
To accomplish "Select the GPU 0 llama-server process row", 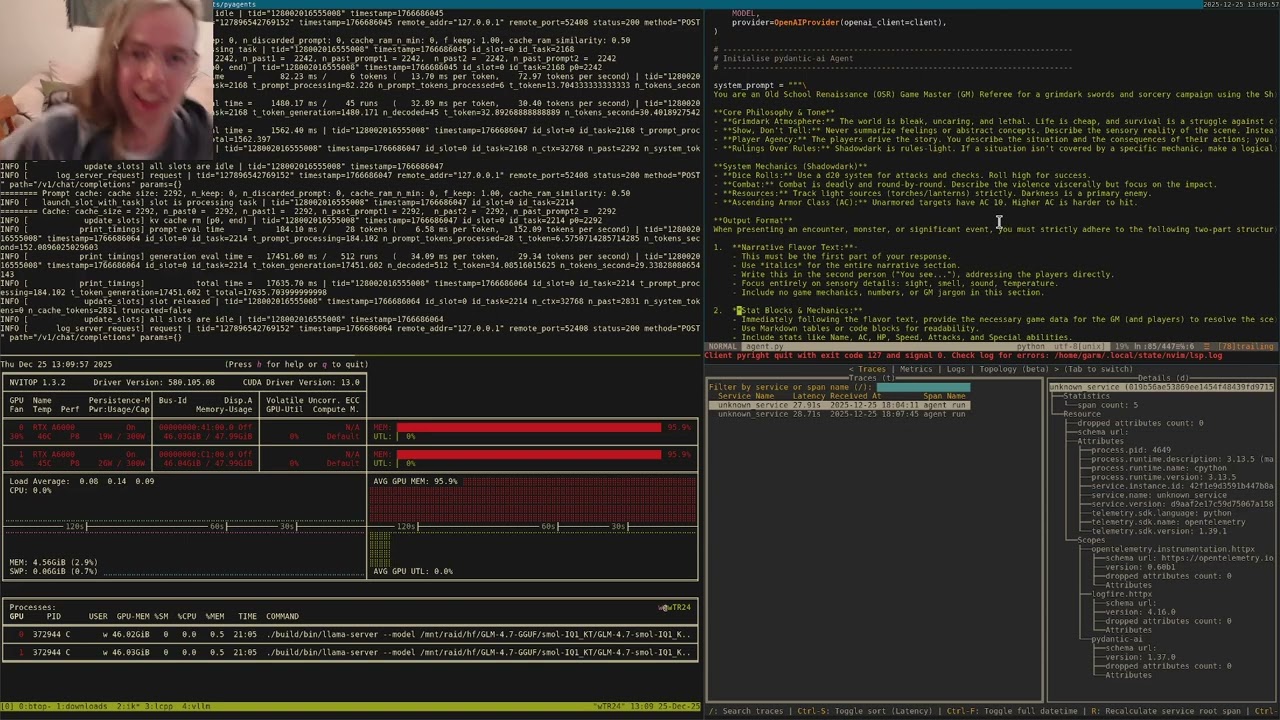I will pyautogui.click(x=348, y=634).
